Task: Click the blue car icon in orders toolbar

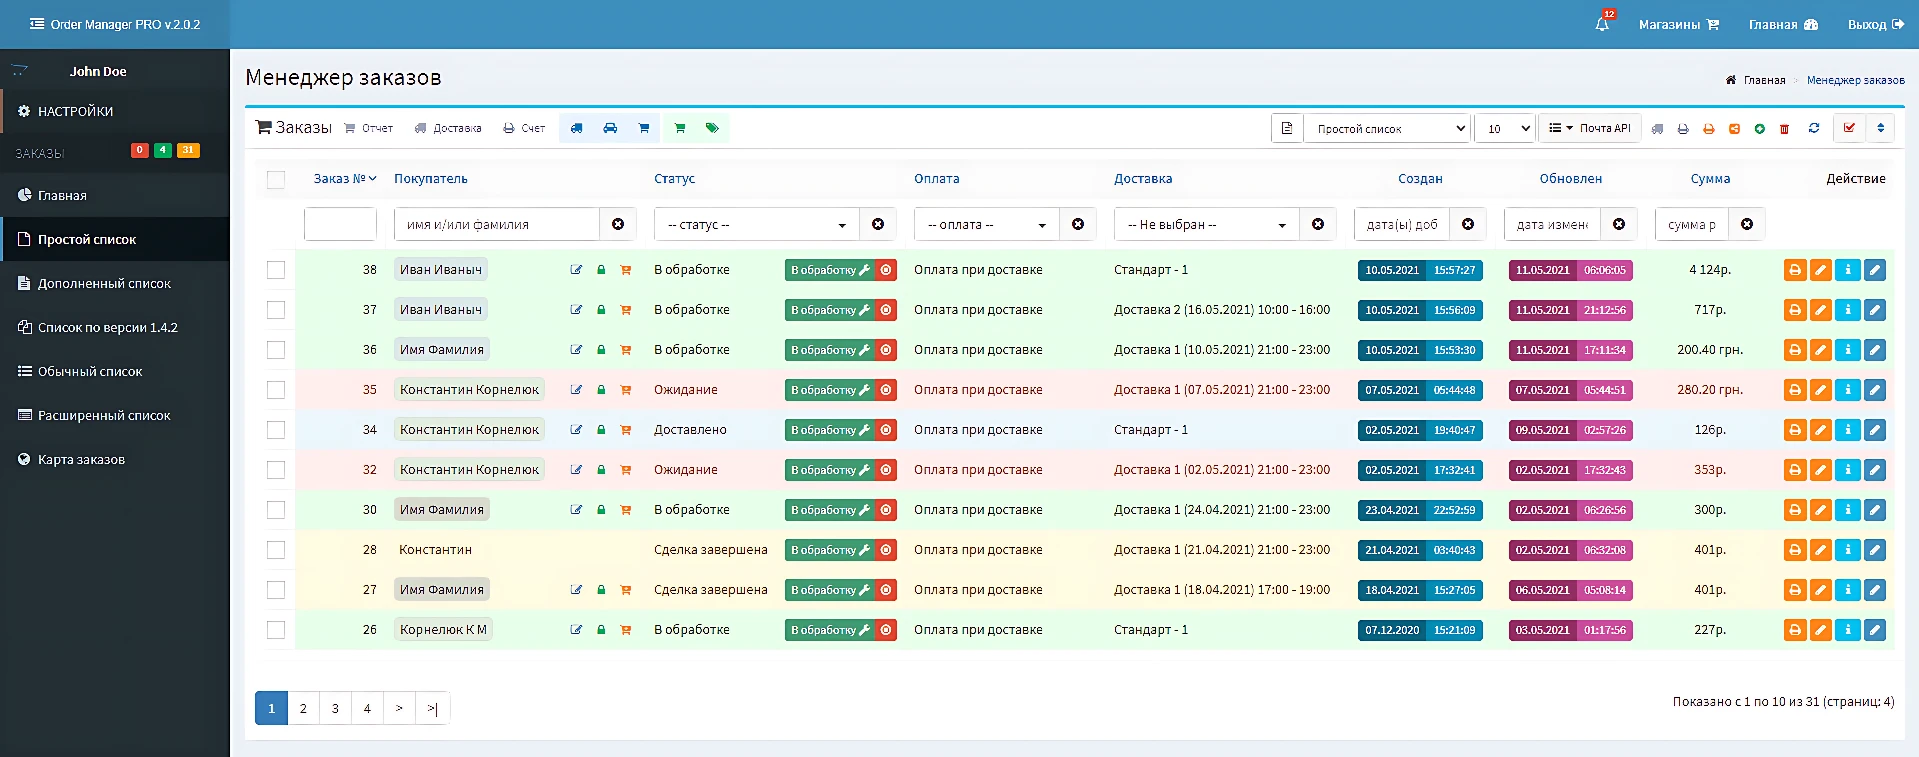Action: click(610, 128)
